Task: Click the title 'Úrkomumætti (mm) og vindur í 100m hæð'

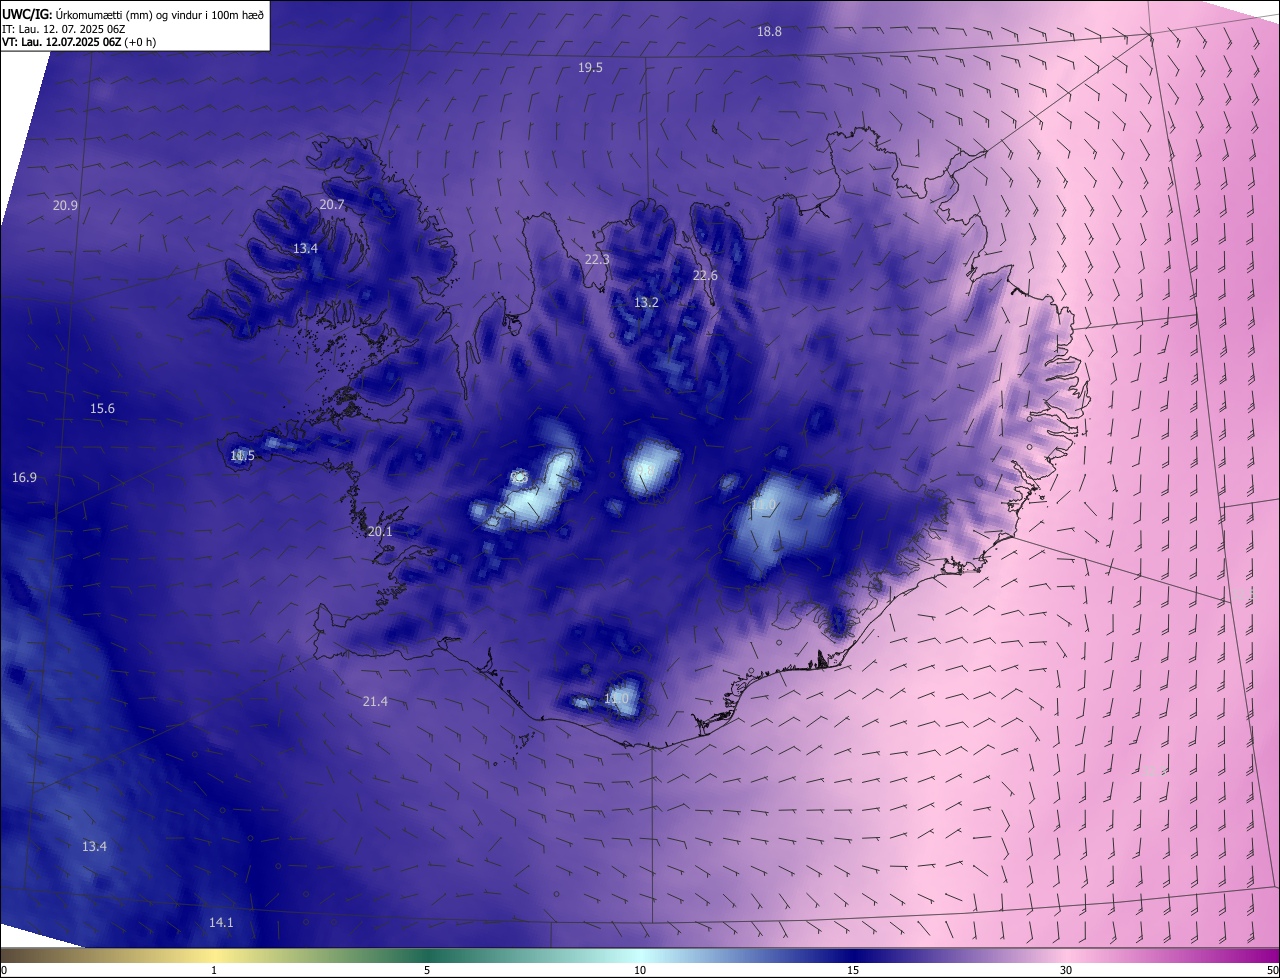Action: tap(160, 14)
